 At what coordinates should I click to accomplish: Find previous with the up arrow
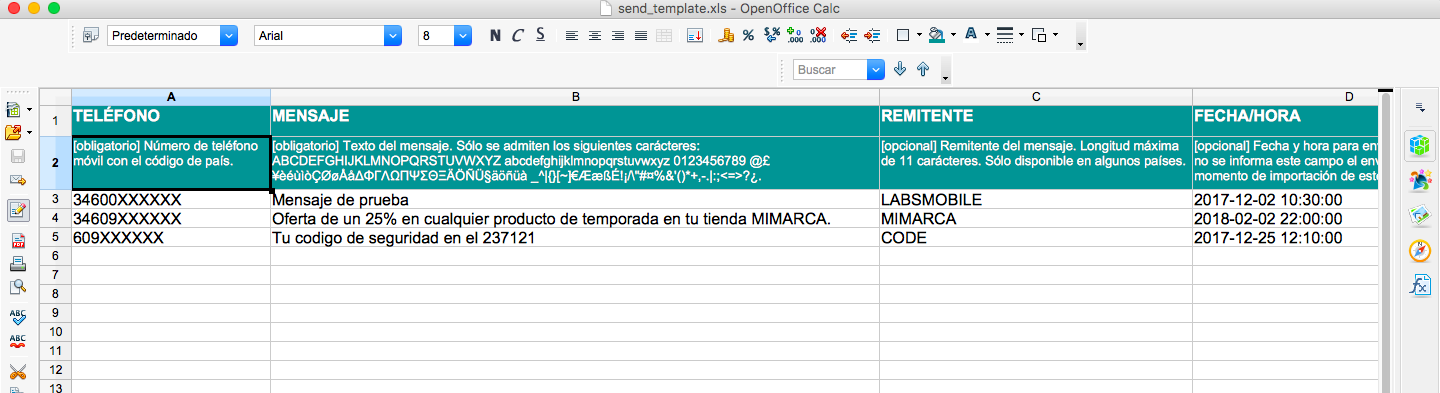click(922, 69)
